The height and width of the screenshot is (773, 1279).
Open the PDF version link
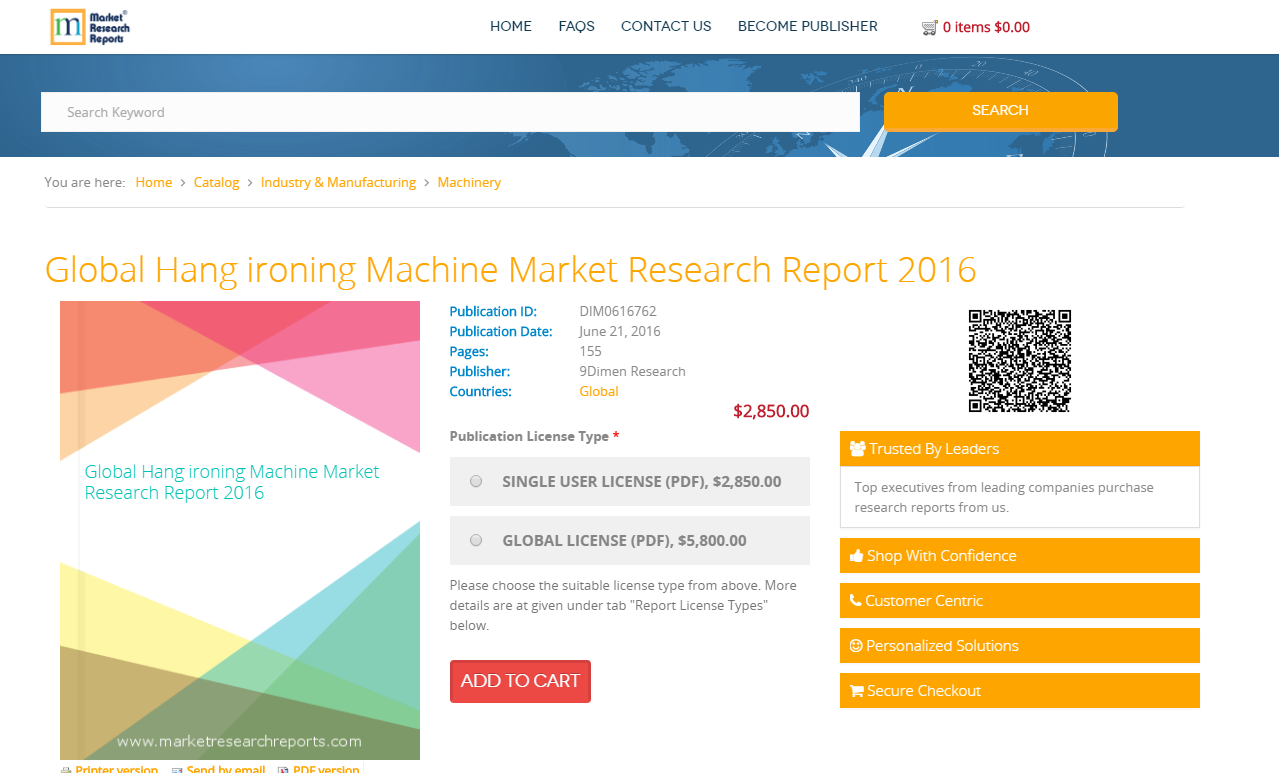click(x=326, y=770)
